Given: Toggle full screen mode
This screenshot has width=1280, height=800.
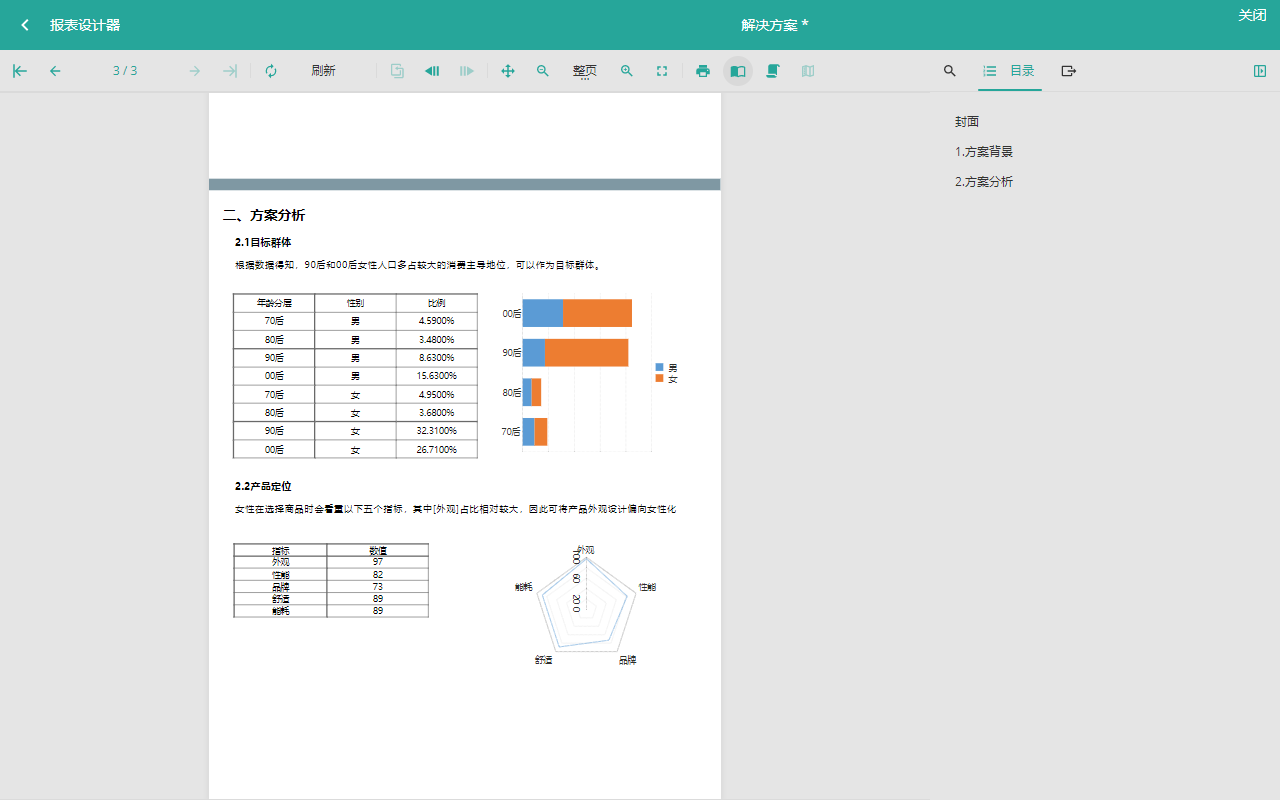Looking at the screenshot, I should (662, 71).
